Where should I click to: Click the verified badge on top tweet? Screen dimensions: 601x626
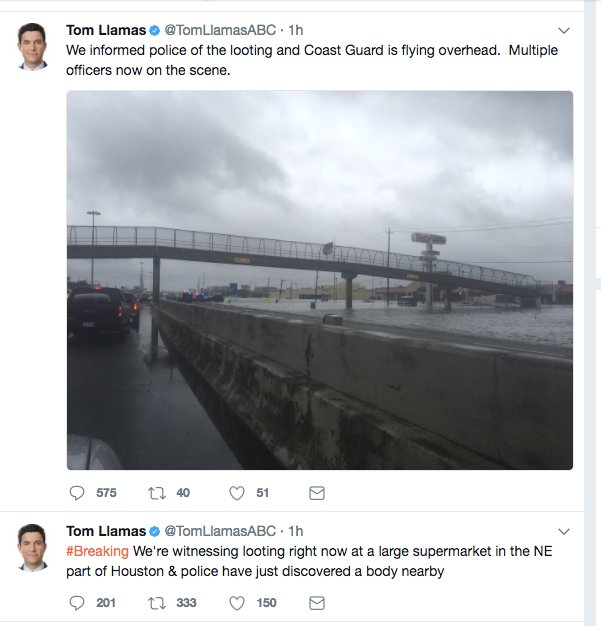point(155,30)
